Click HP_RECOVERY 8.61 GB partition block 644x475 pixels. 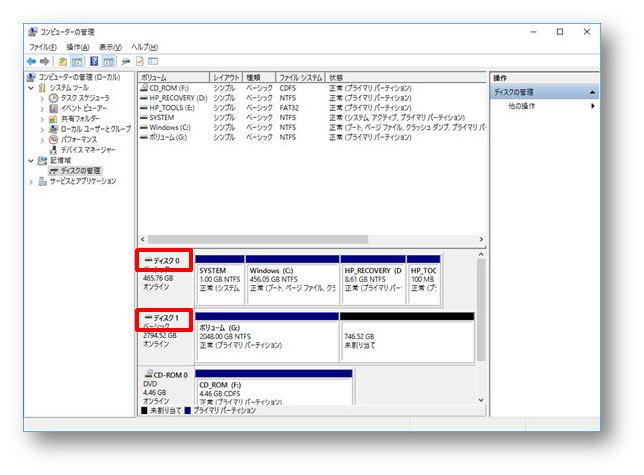(373, 280)
